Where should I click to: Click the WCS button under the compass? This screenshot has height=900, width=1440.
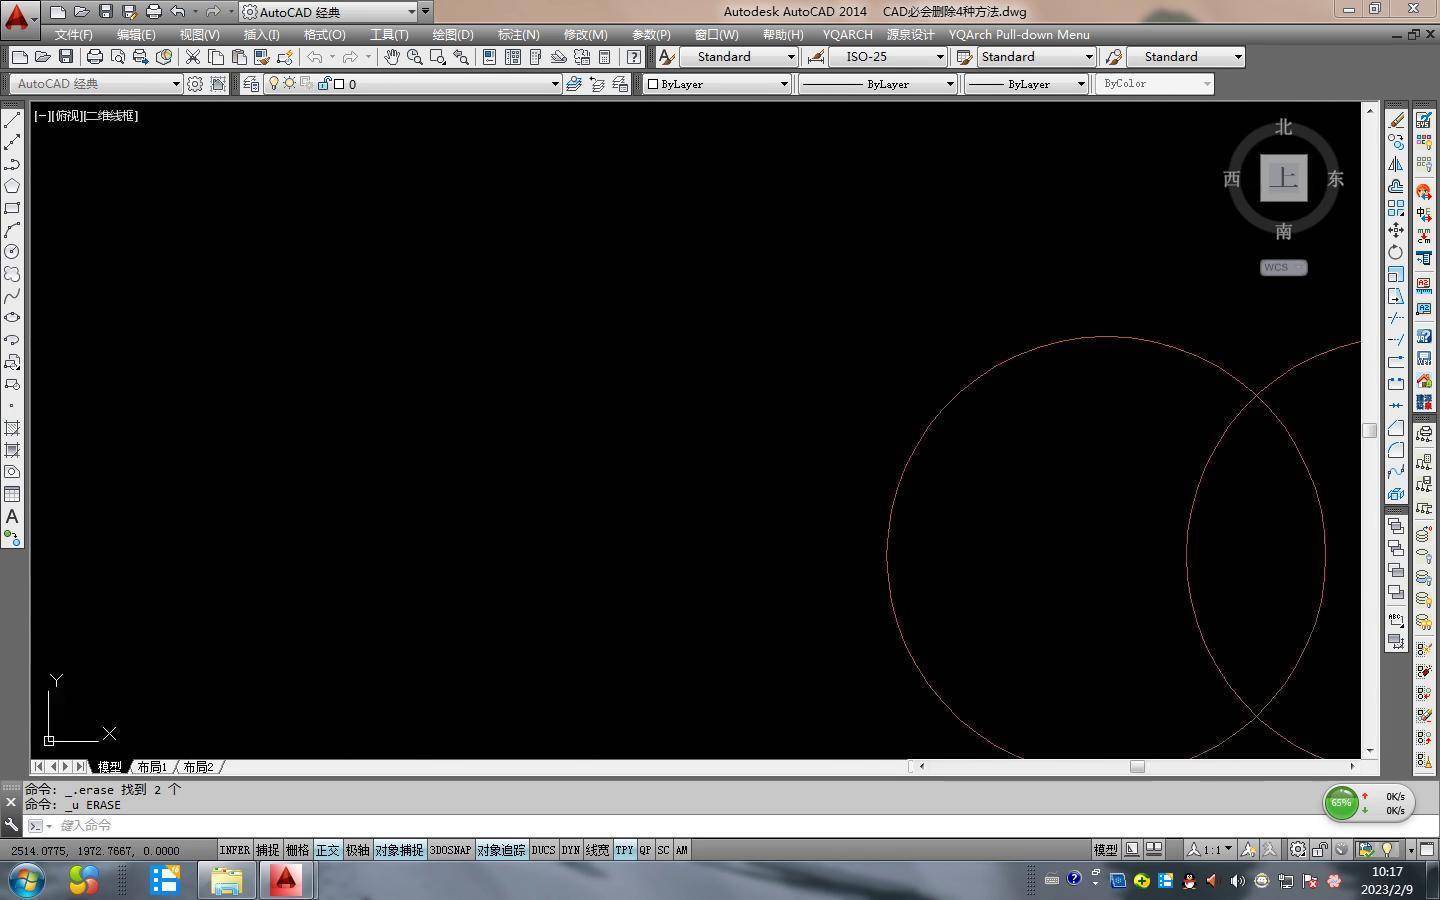tap(1283, 267)
